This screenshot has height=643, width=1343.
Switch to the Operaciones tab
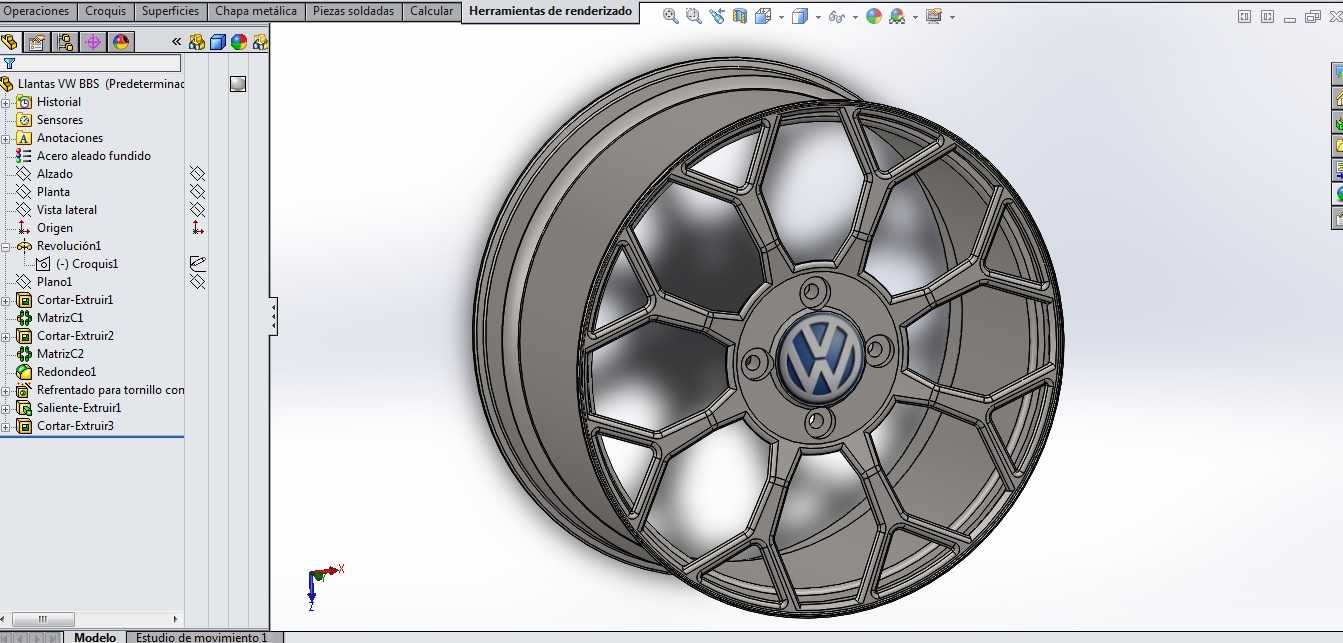[38, 11]
